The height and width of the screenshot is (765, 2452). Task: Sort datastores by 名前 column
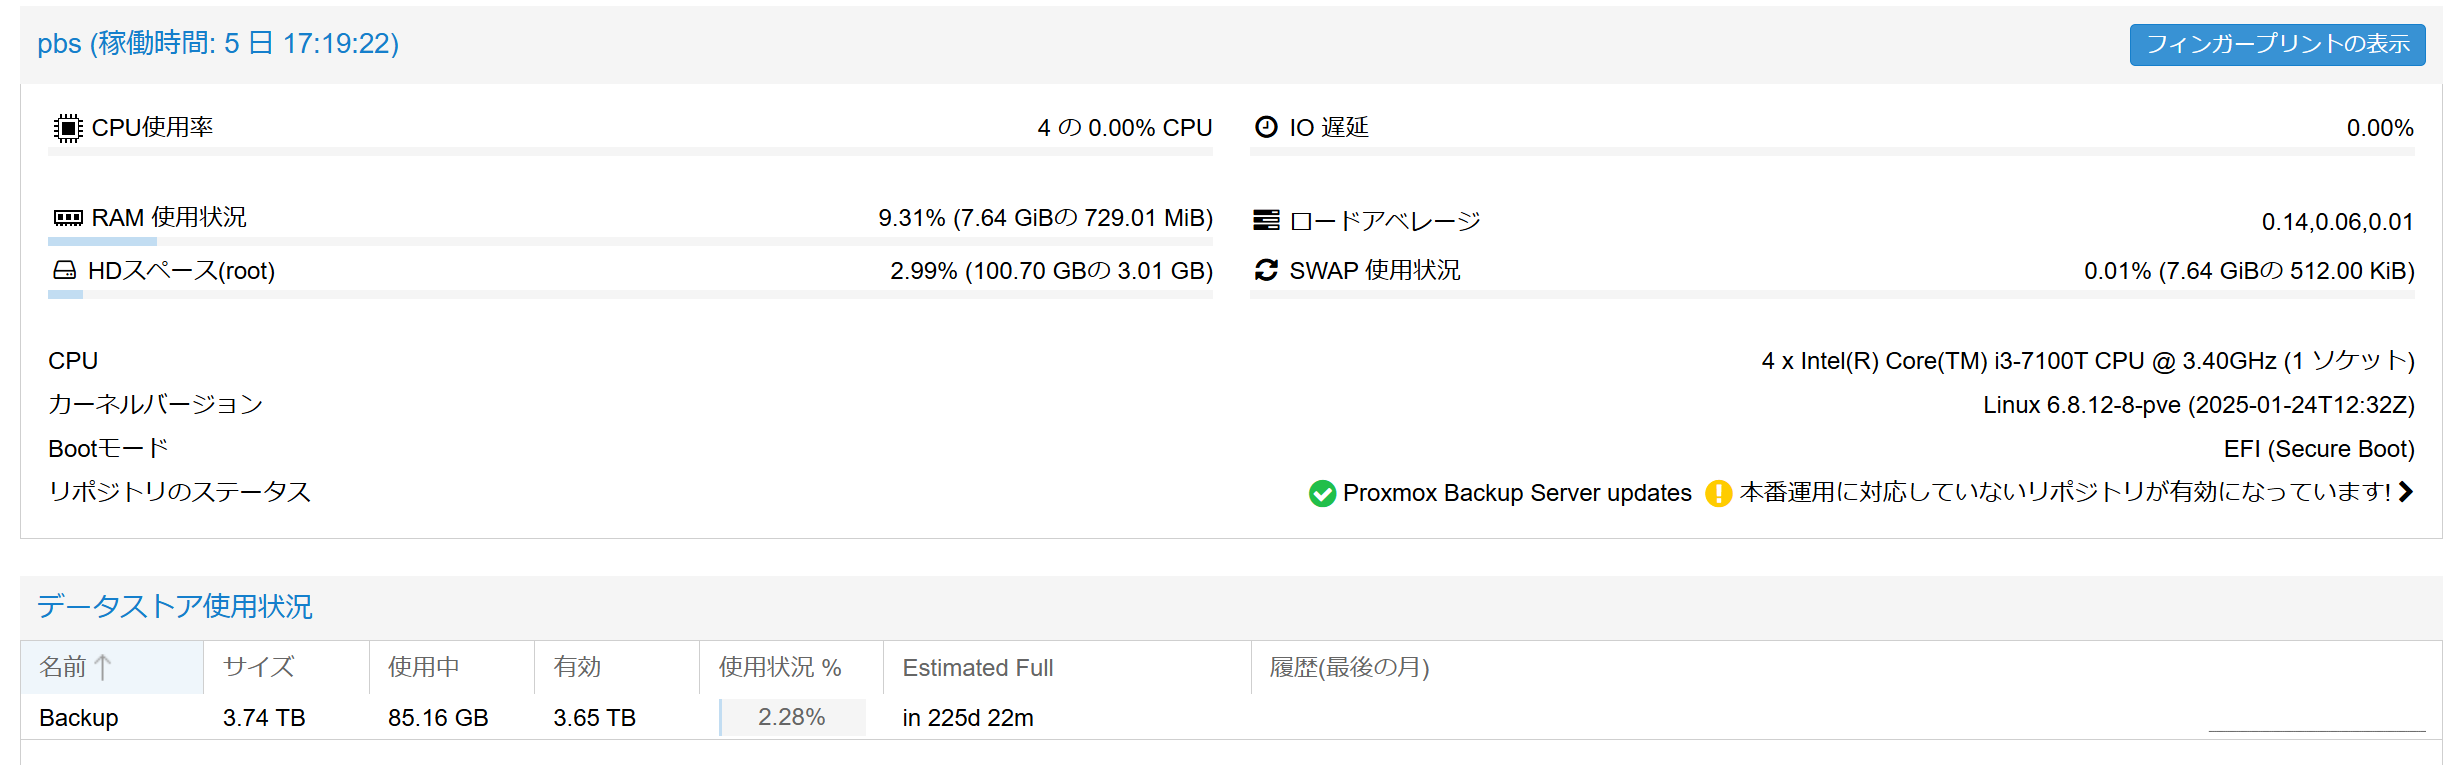click(x=63, y=667)
